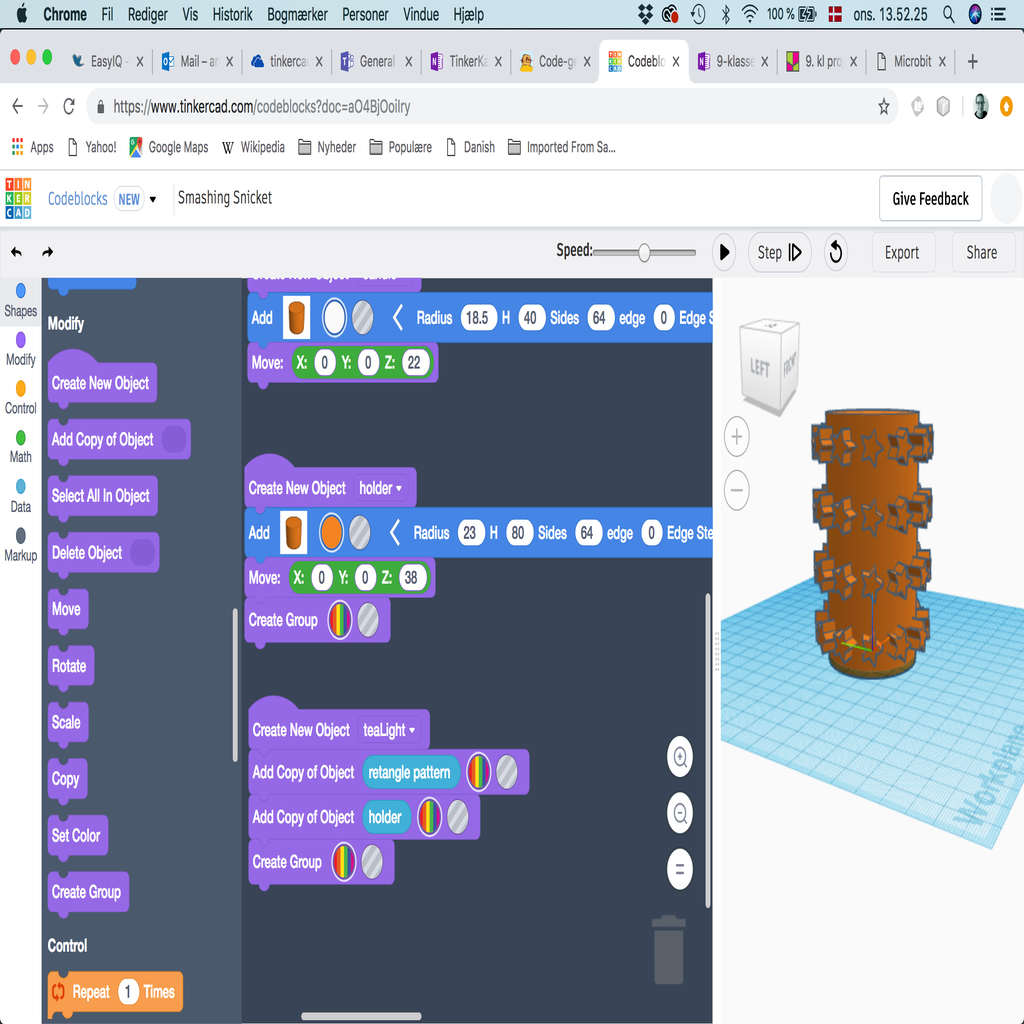This screenshot has height=1024, width=1024.
Task: Click the Radius input showing 23
Action: pos(471,533)
